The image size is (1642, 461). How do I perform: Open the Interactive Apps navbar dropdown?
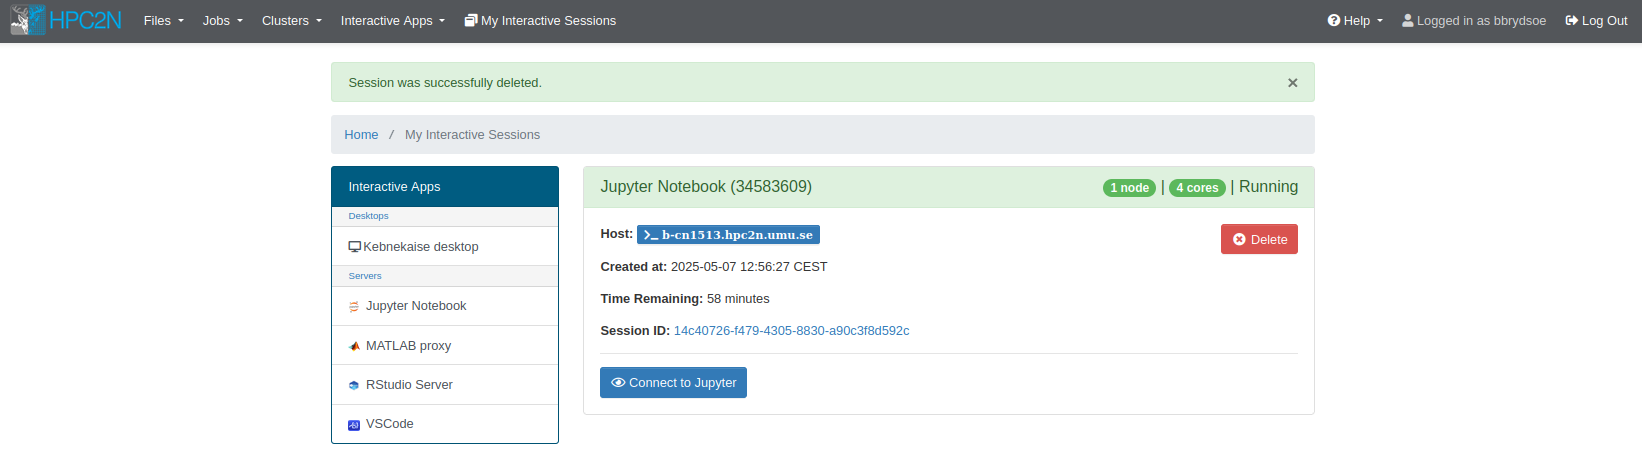pyautogui.click(x=392, y=20)
